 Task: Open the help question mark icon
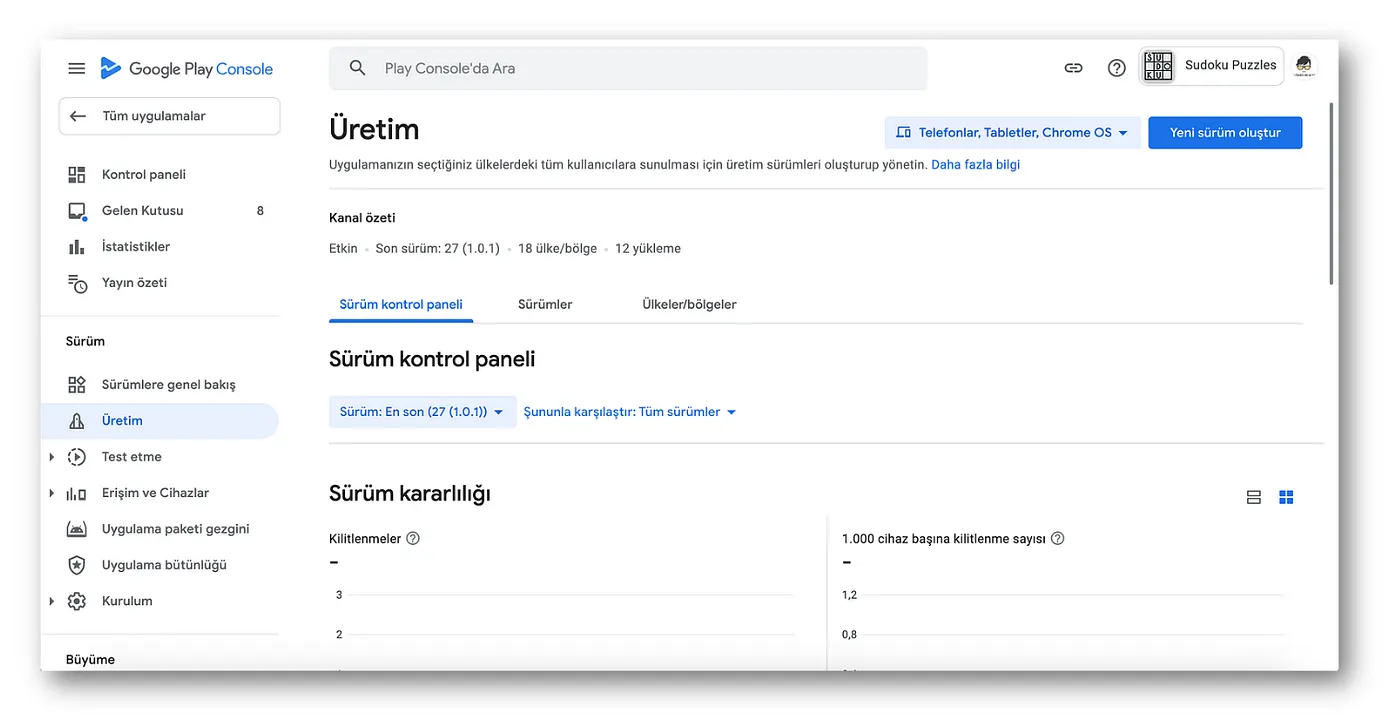coord(1117,68)
